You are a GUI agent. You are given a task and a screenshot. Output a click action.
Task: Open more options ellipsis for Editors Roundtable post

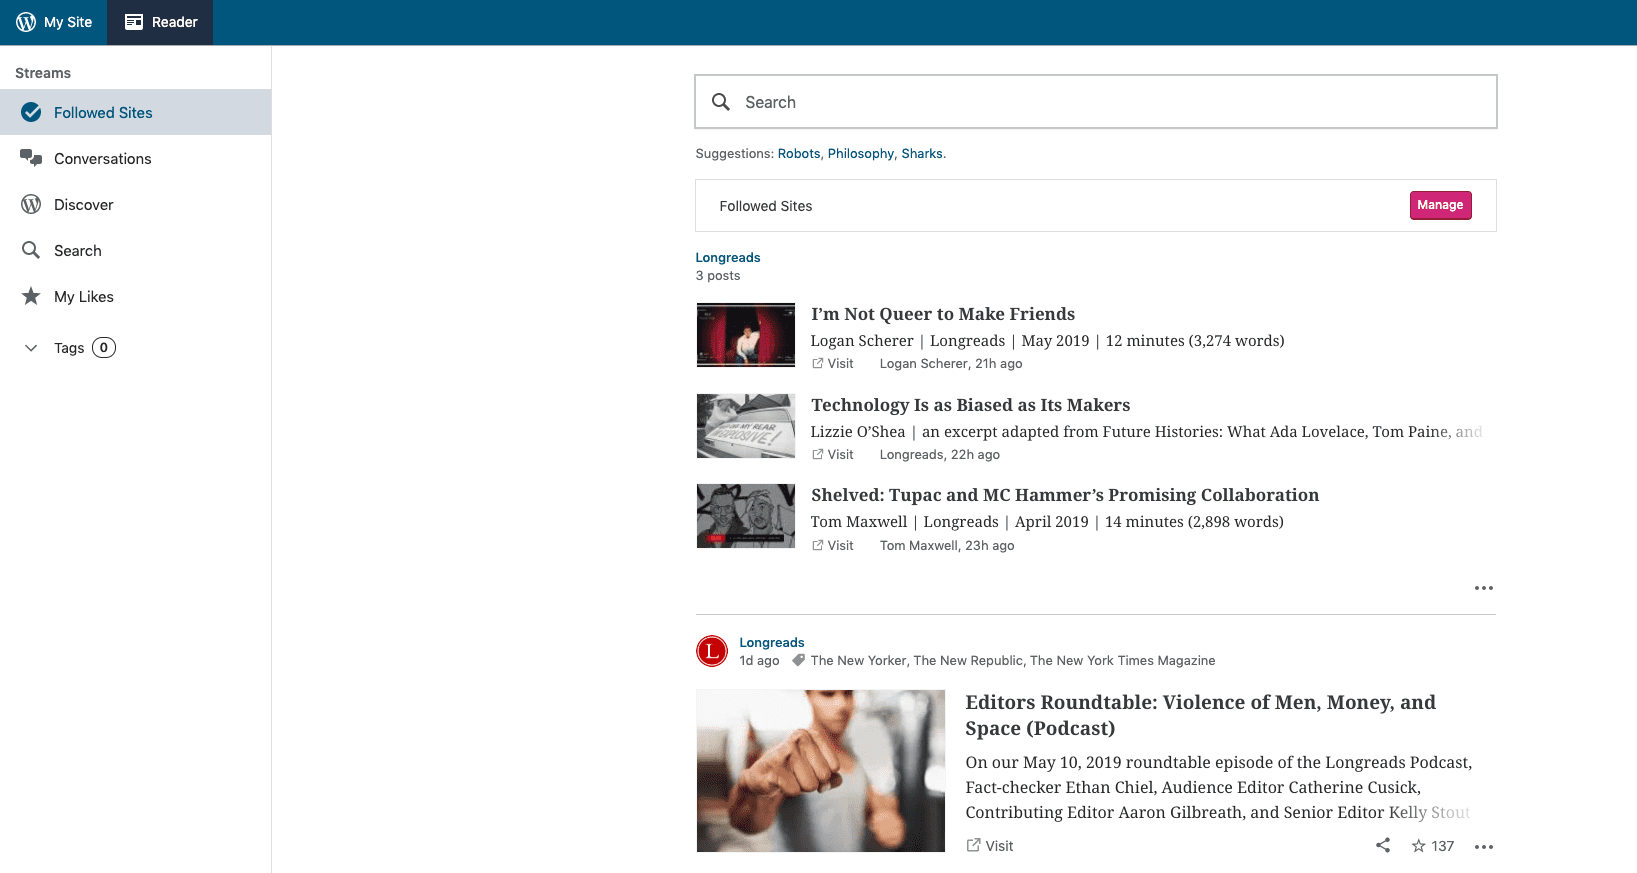pyautogui.click(x=1484, y=847)
